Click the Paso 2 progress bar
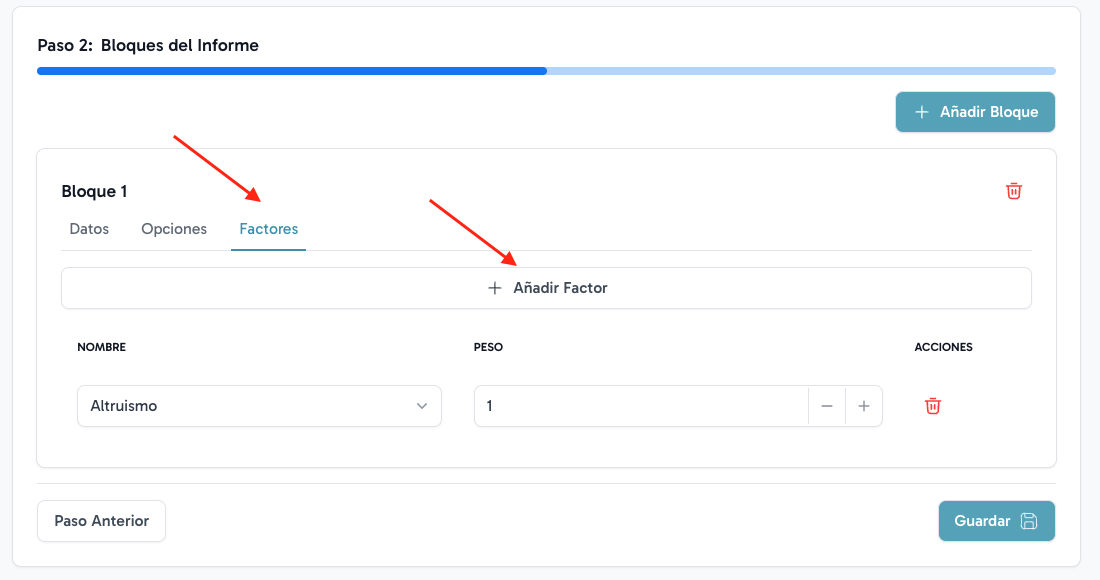1100x580 pixels. point(546,71)
